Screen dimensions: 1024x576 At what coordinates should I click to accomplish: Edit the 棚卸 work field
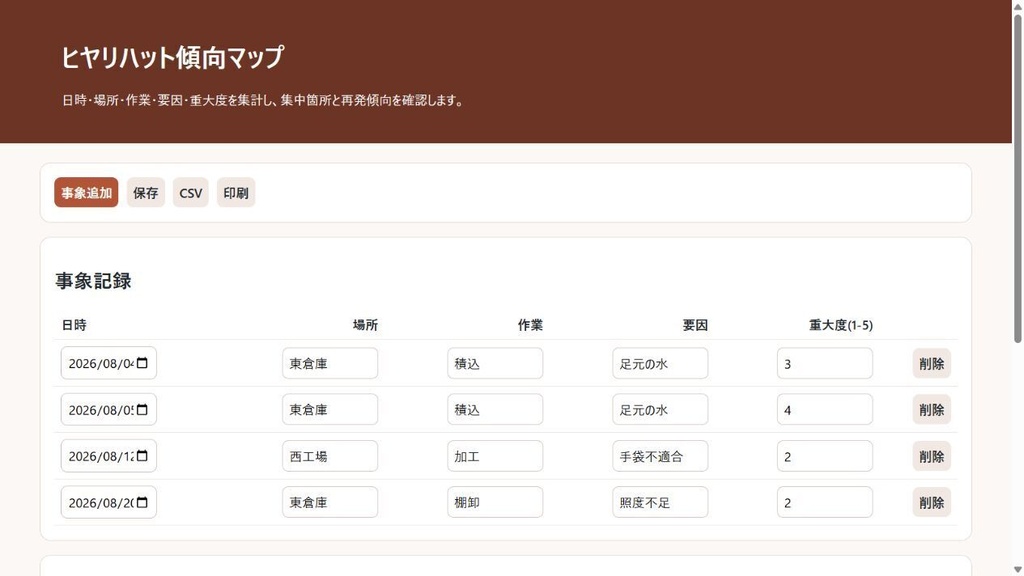495,502
